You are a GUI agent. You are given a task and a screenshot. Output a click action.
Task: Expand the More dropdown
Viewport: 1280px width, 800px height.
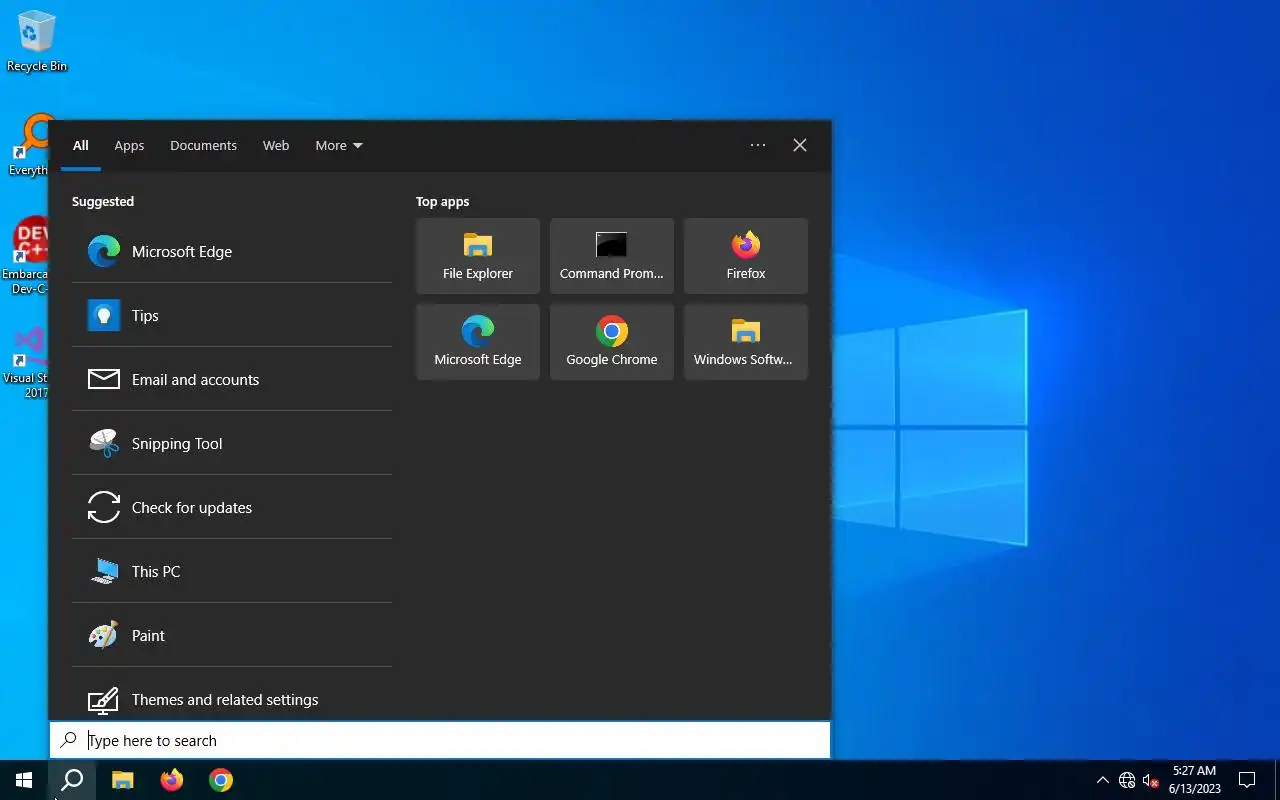[339, 145]
